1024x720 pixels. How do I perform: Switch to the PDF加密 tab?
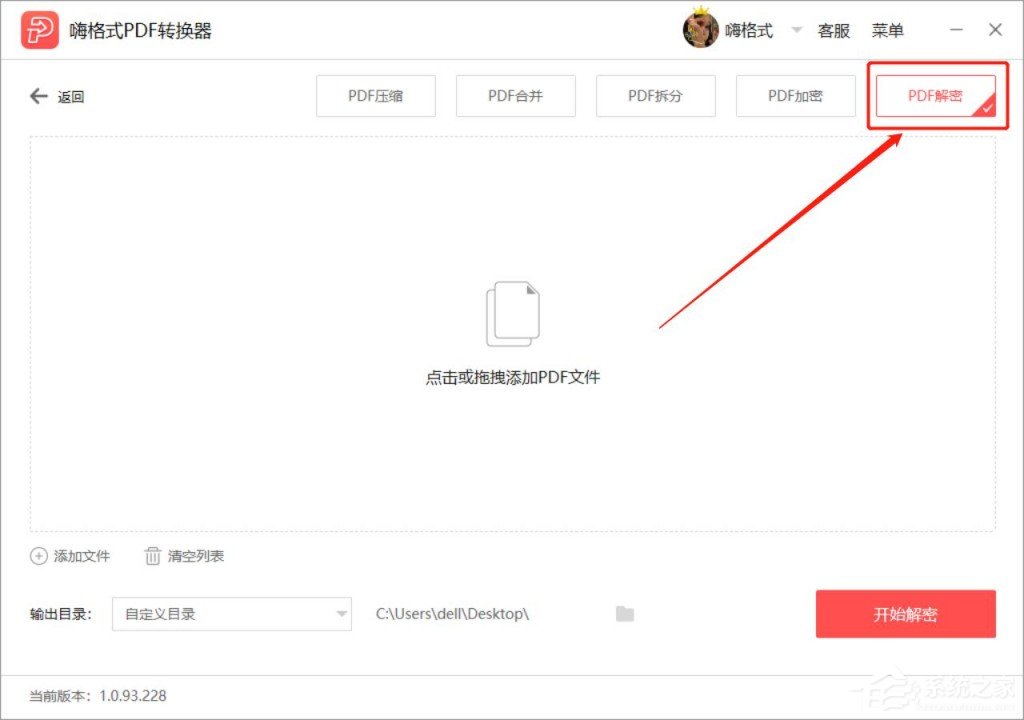coord(795,96)
